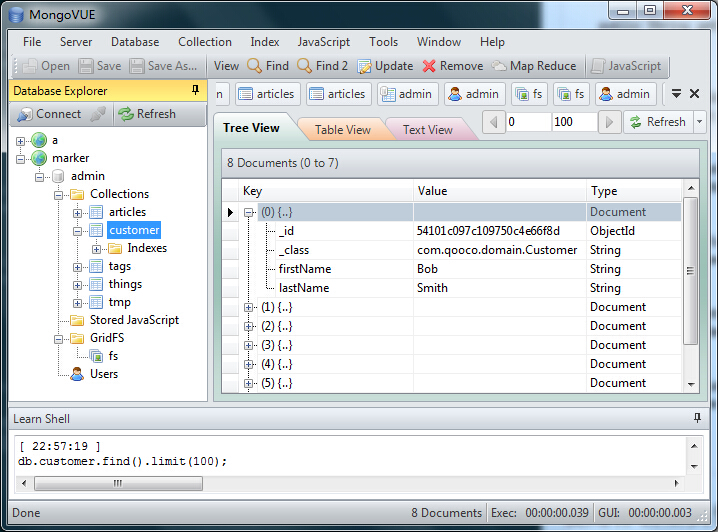Pin the Learn Shell panel

(x=697, y=418)
